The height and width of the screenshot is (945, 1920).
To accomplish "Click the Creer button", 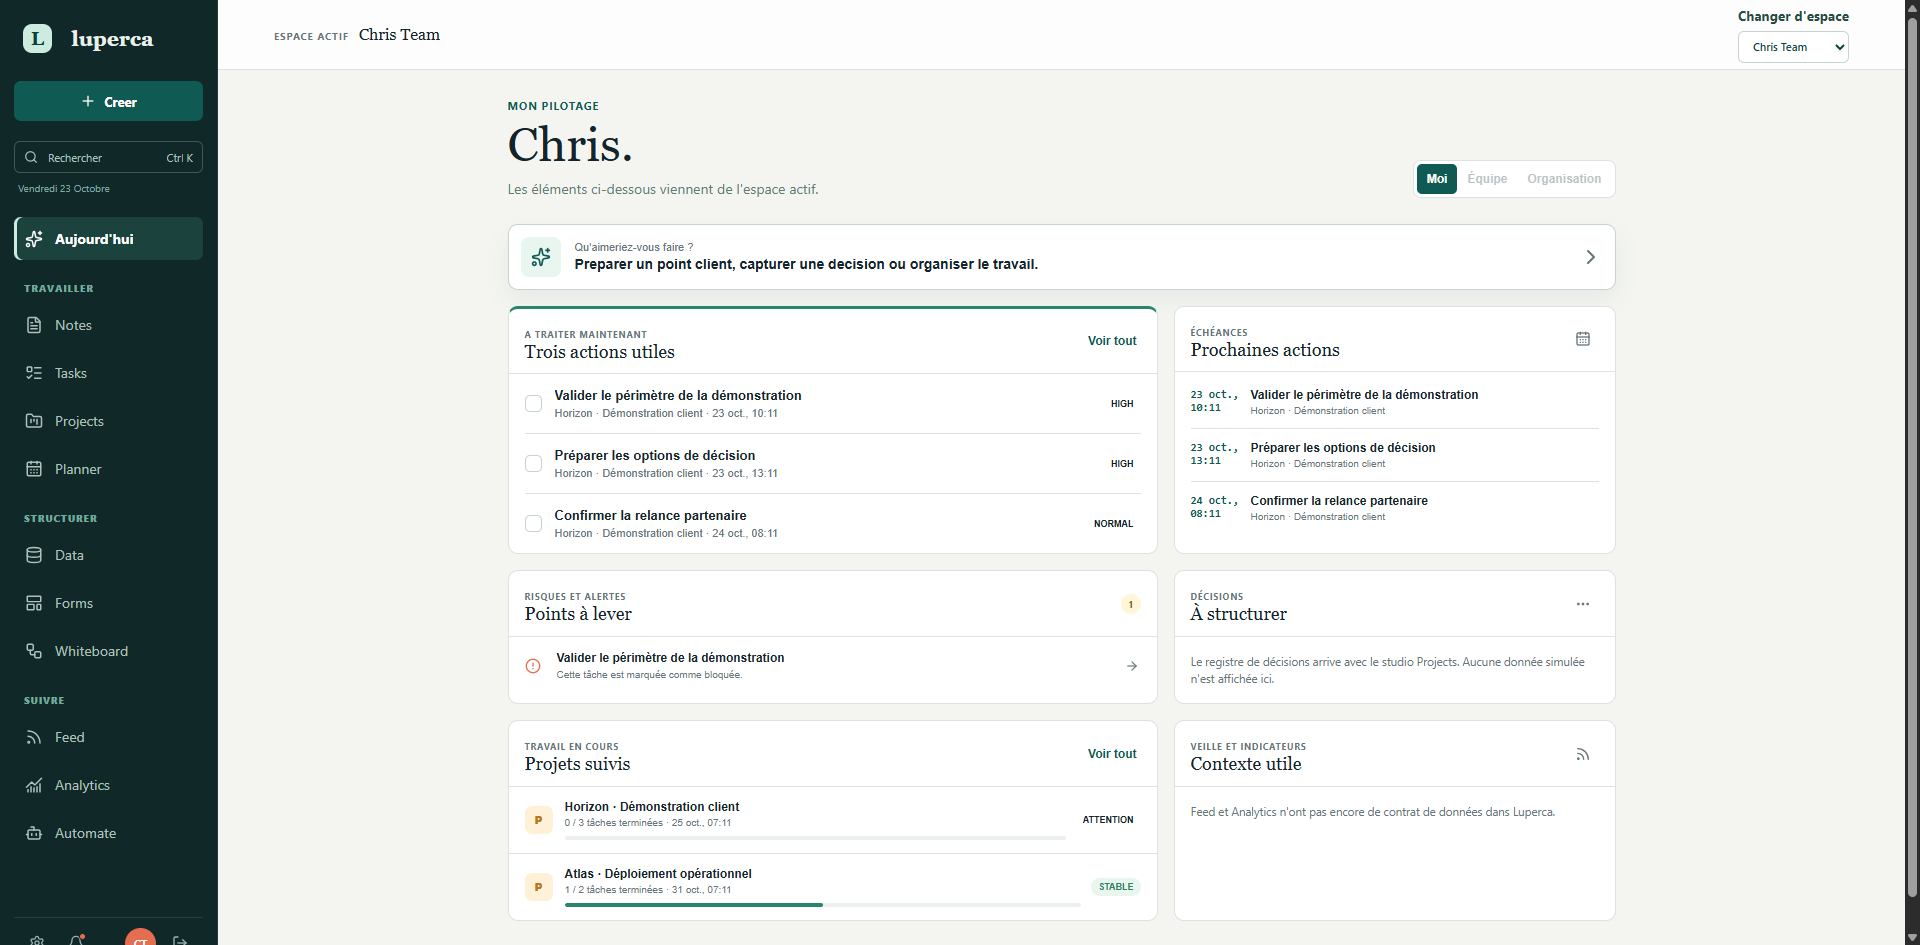I will point(108,101).
